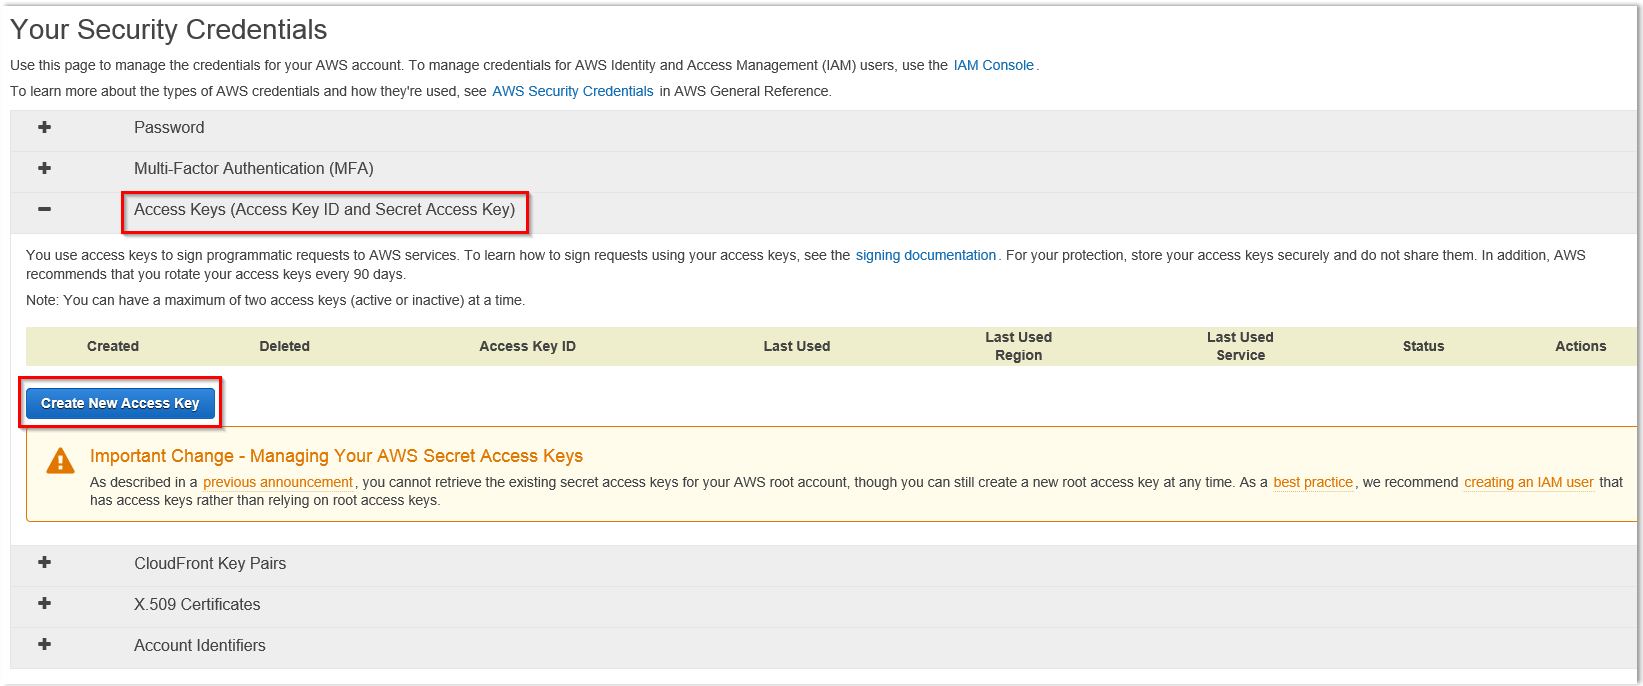This screenshot has width=1643, height=686.
Task: Expand the Password section plus icon
Action: pyautogui.click(x=44, y=127)
